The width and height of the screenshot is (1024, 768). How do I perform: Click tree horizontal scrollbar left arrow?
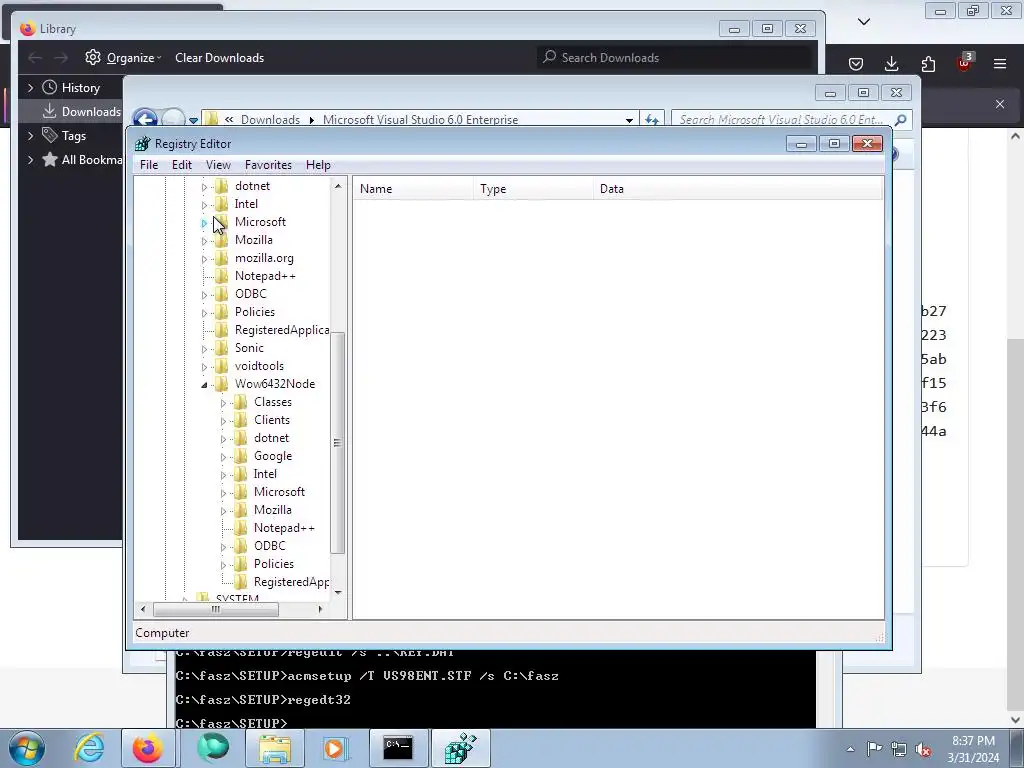pyautogui.click(x=143, y=609)
